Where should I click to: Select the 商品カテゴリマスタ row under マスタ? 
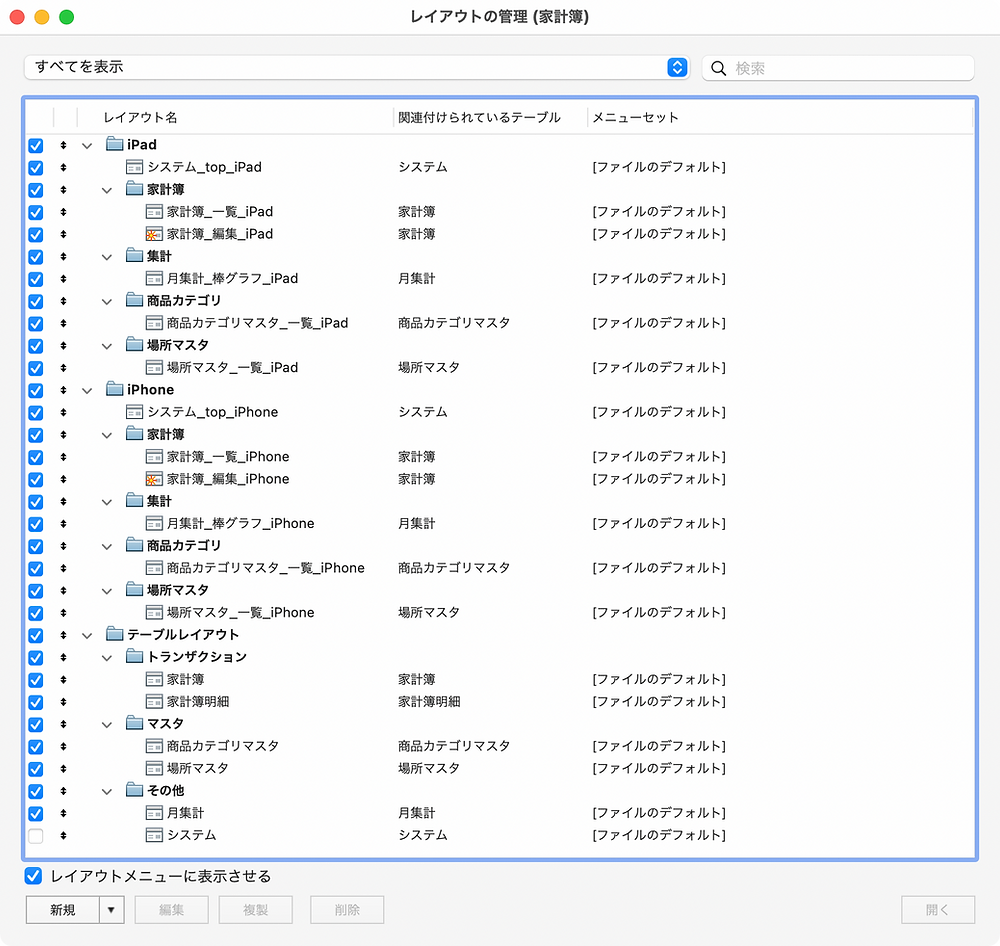tap(499, 746)
